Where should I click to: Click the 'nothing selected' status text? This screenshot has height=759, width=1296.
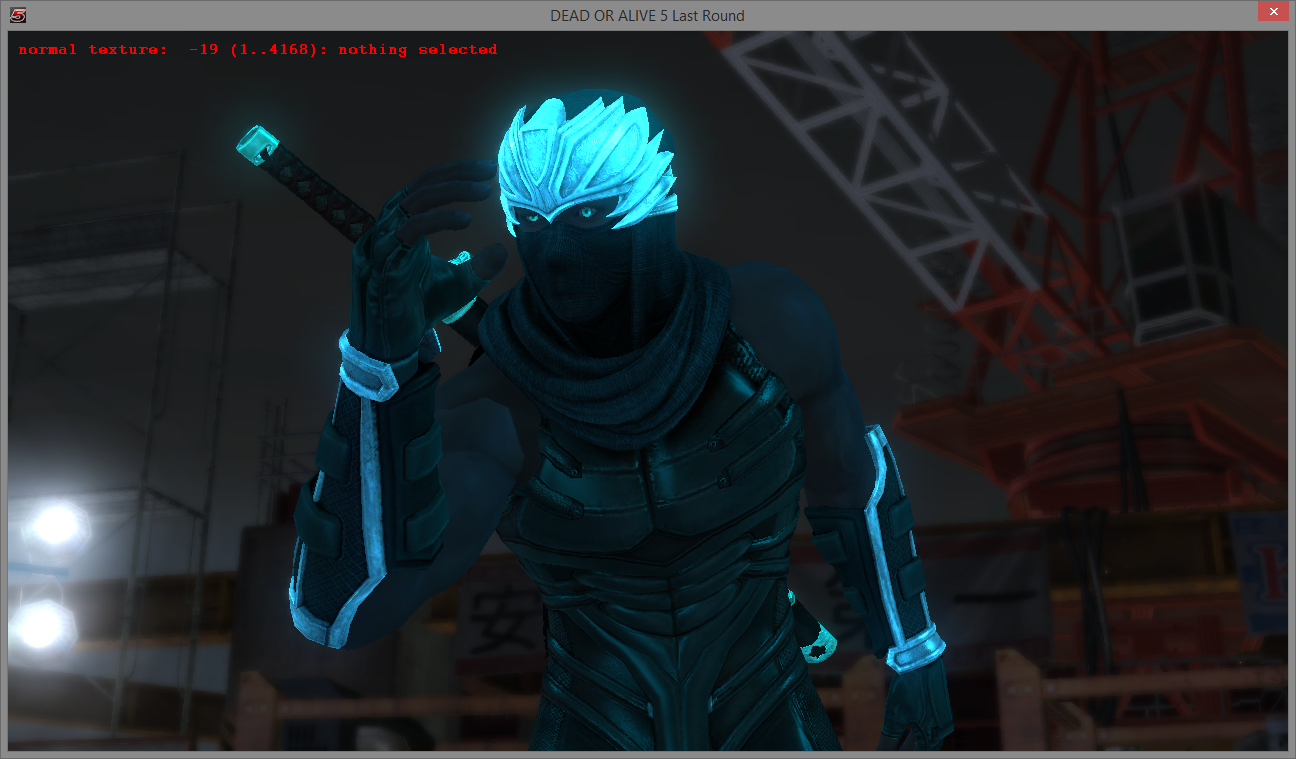(417, 49)
